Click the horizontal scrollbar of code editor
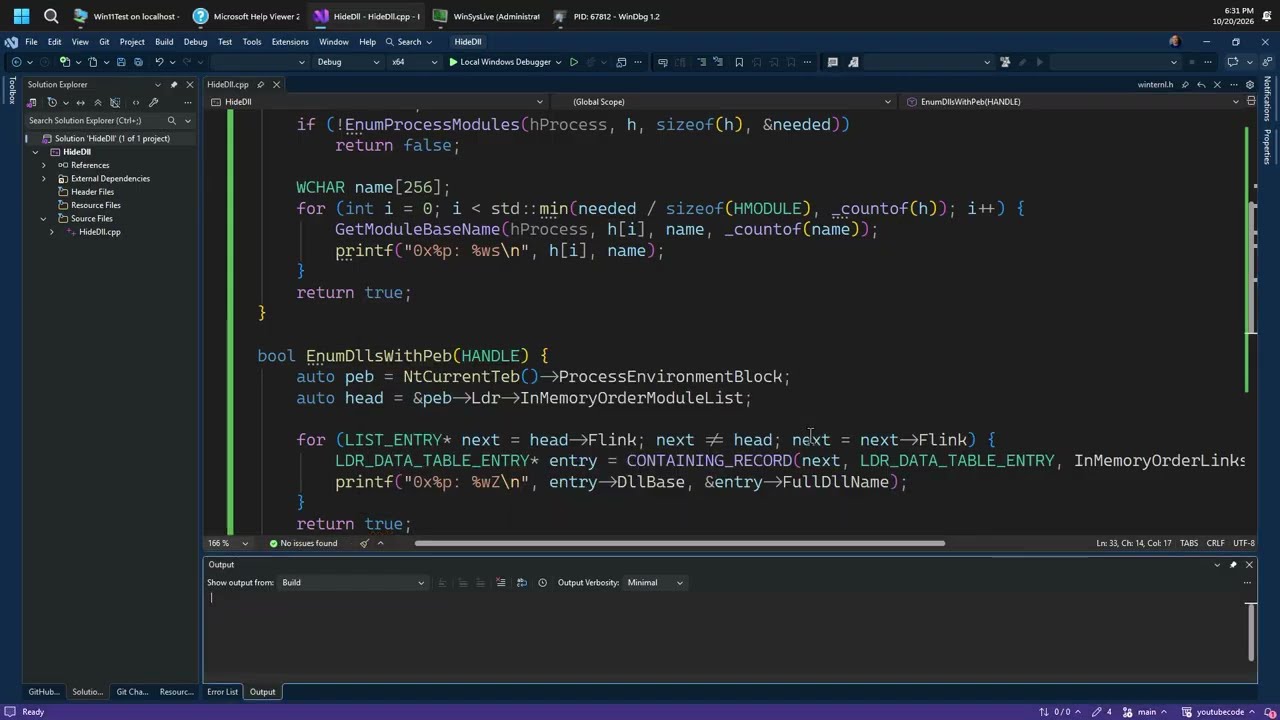This screenshot has height=720, width=1280. pyautogui.click(x=679, y=543)
